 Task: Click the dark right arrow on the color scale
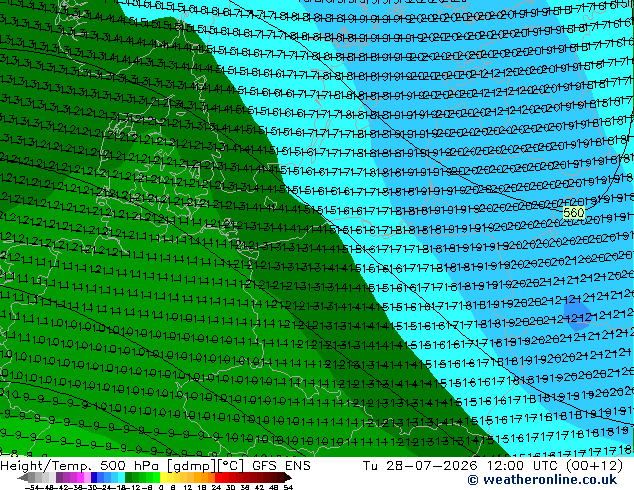coord(288,478)
